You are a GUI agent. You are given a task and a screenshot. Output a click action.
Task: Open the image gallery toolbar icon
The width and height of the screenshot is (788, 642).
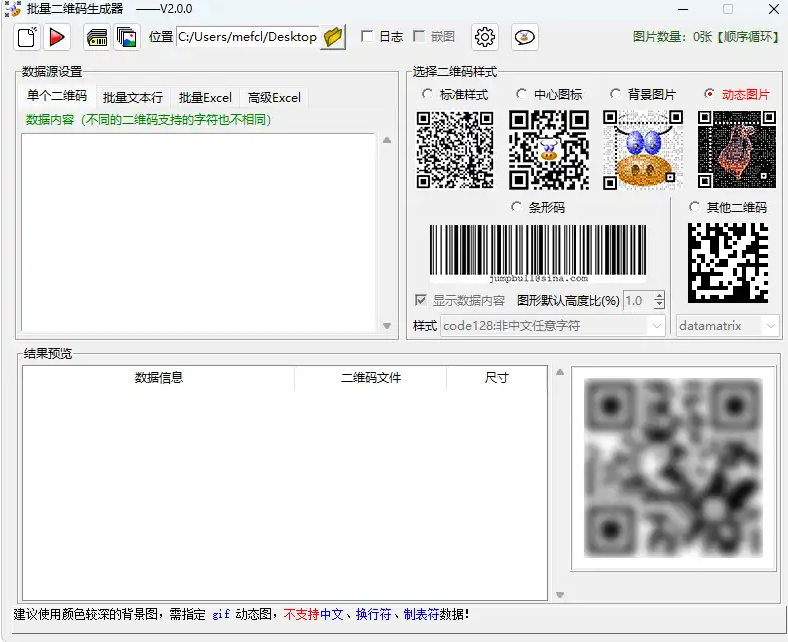pos(127,38)
